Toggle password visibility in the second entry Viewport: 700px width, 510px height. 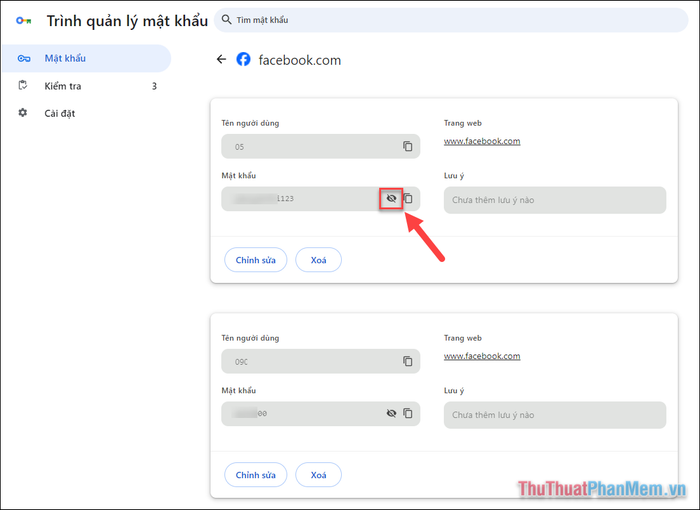[x=391, y=413]
